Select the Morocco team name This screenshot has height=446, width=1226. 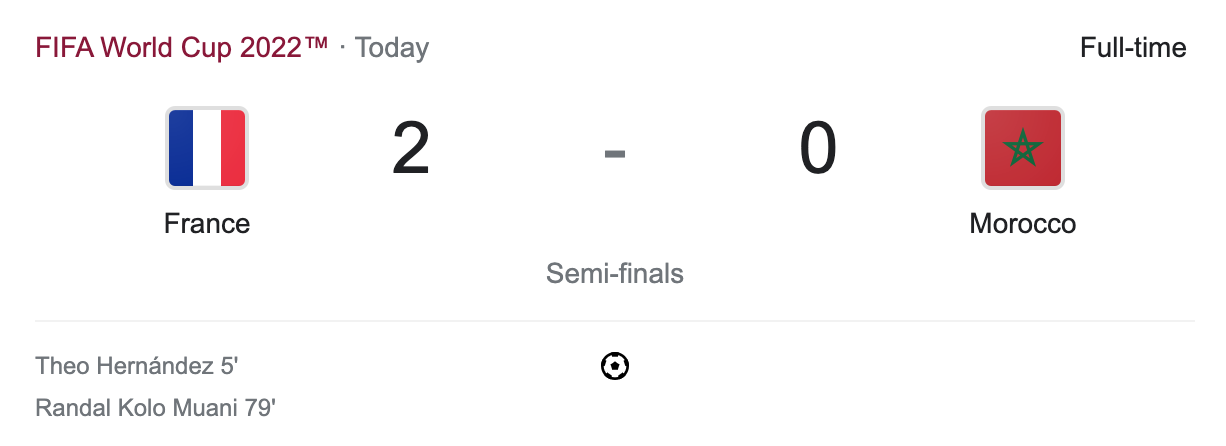click(1022, 223)
